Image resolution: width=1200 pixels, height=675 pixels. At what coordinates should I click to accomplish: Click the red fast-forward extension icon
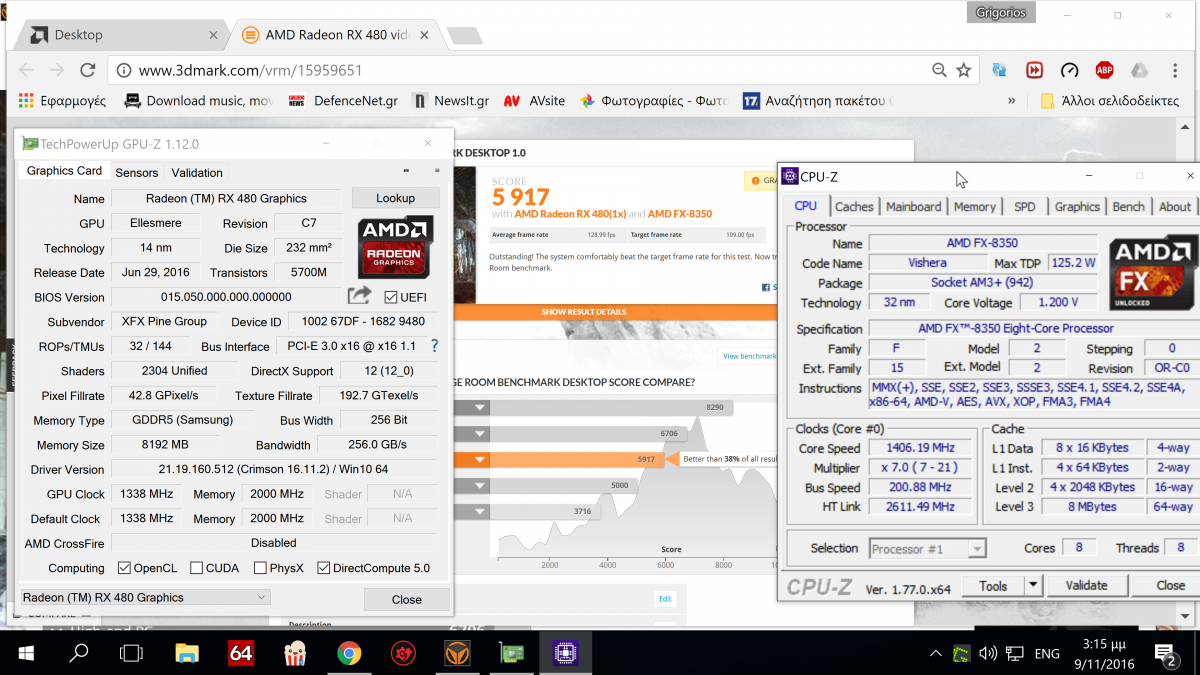[1034, 70]
